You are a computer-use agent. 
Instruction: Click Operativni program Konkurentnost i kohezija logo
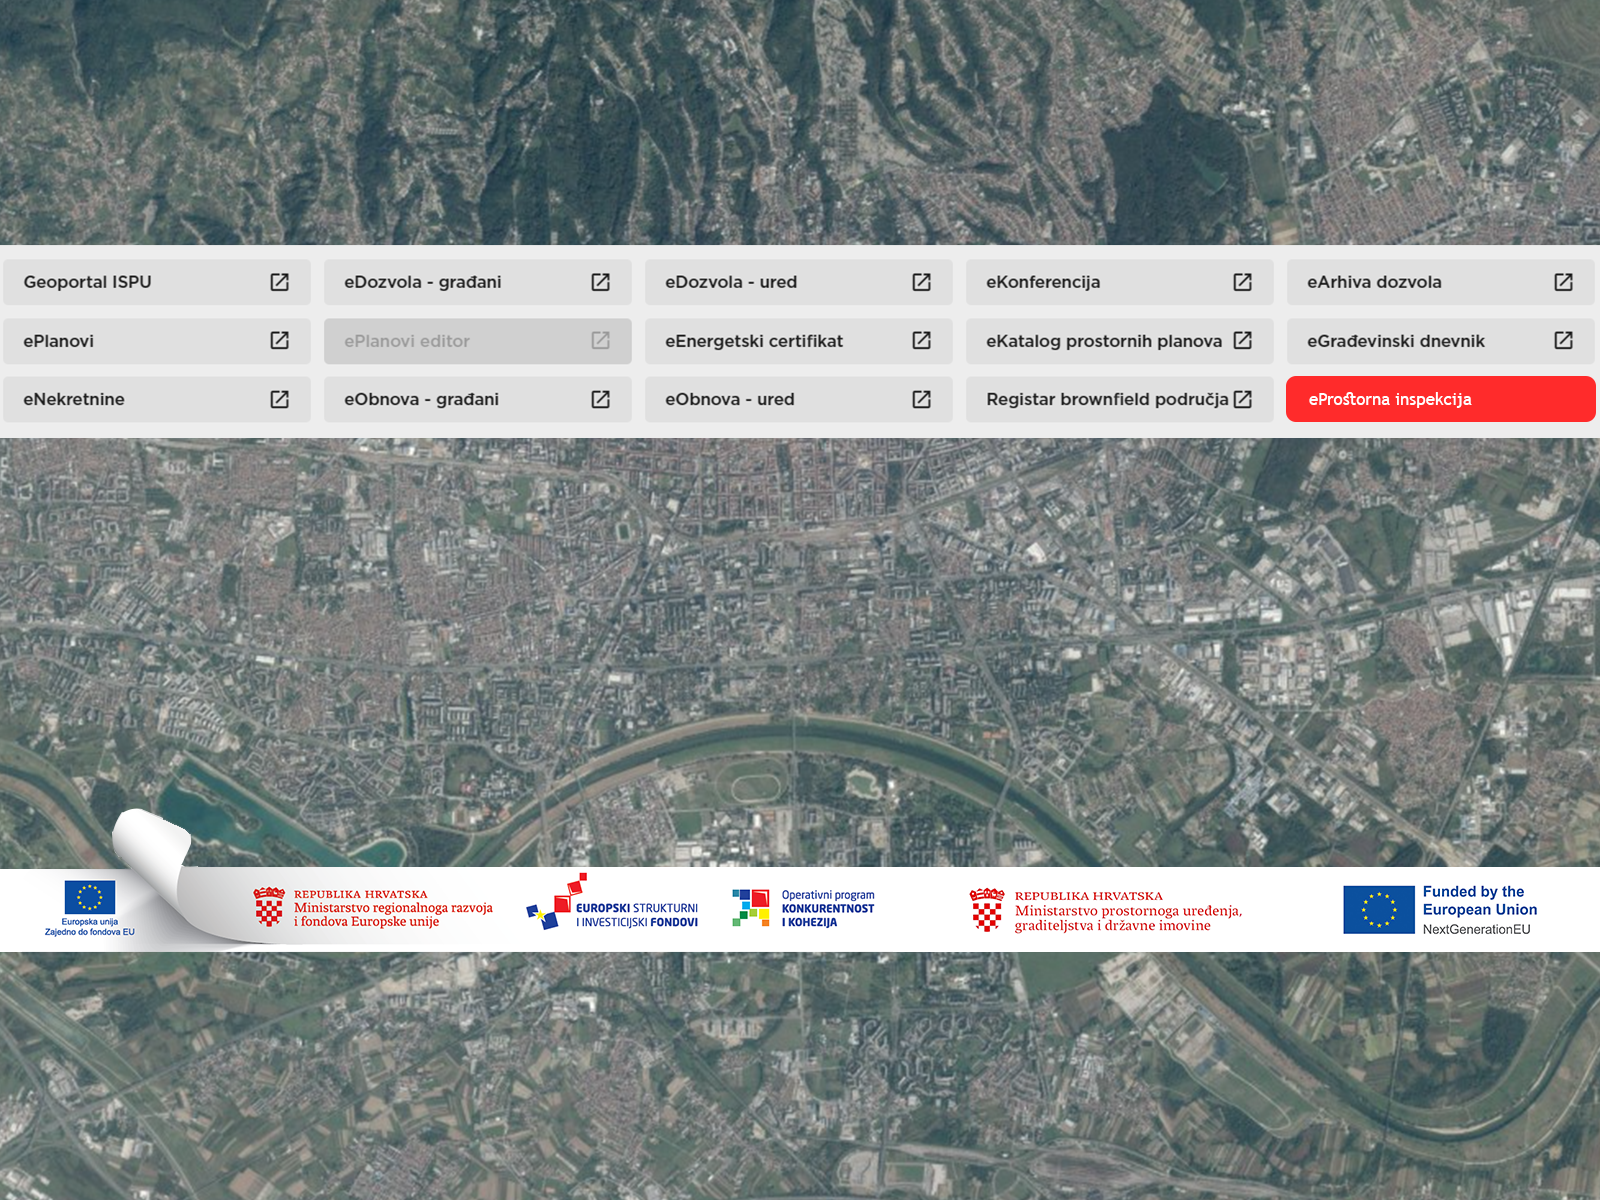click(x=803, y=908)
